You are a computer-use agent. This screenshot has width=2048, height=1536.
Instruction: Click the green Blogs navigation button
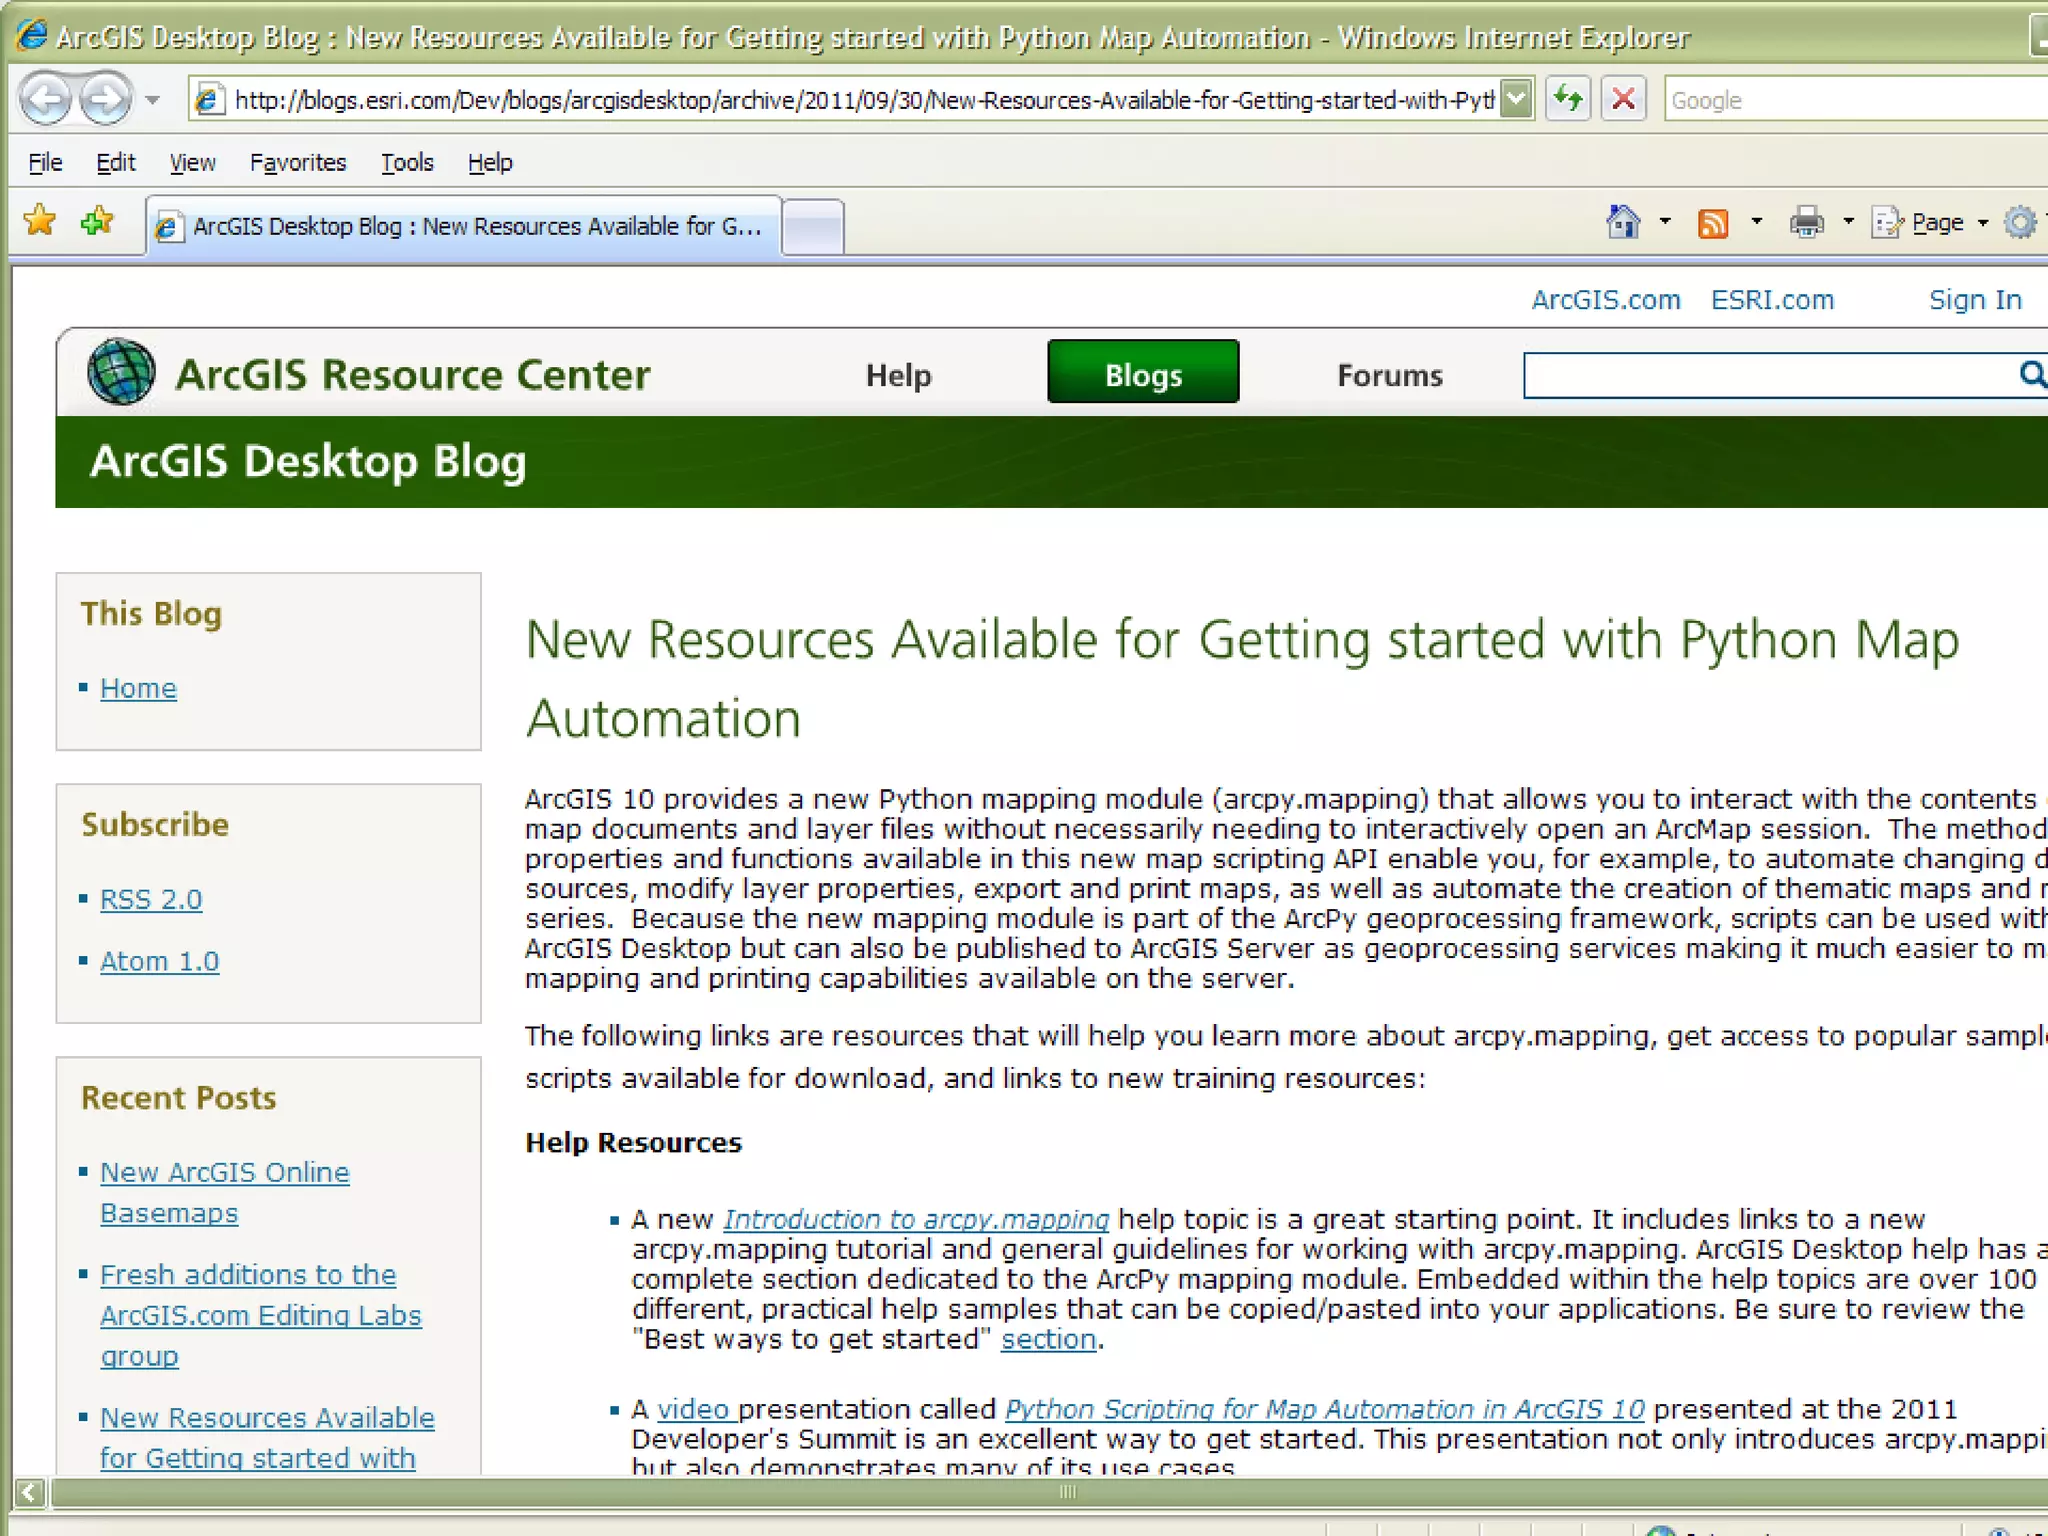tap(1143, 372)
